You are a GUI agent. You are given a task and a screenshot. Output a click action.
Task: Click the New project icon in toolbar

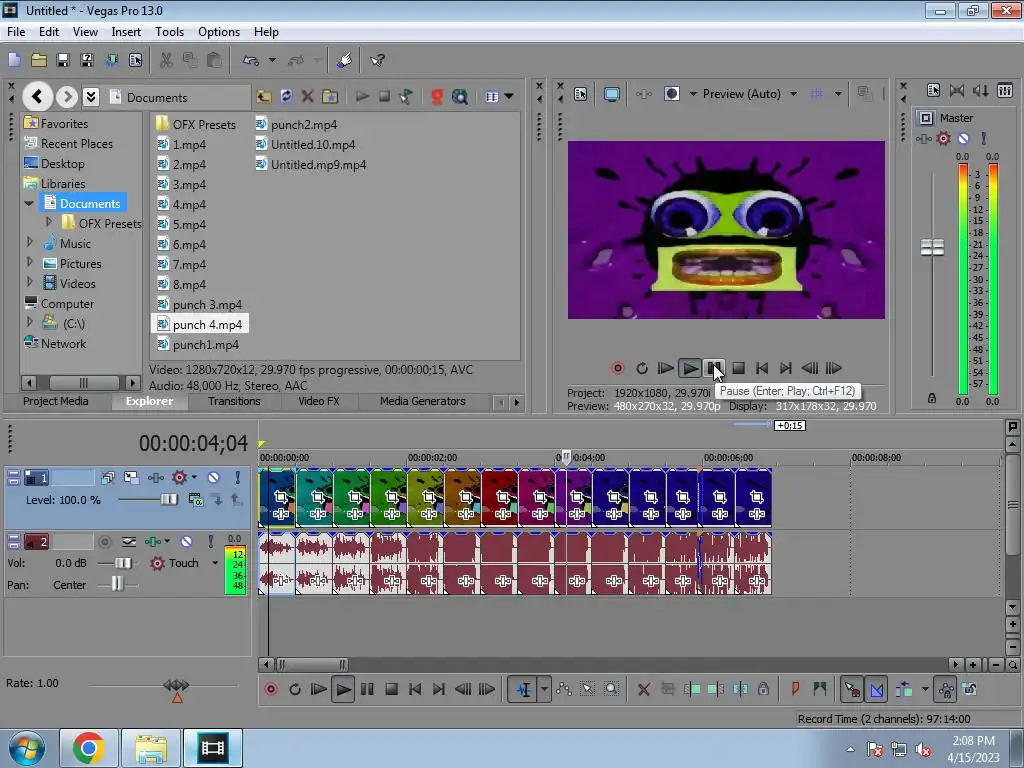[x=14, y=60]
